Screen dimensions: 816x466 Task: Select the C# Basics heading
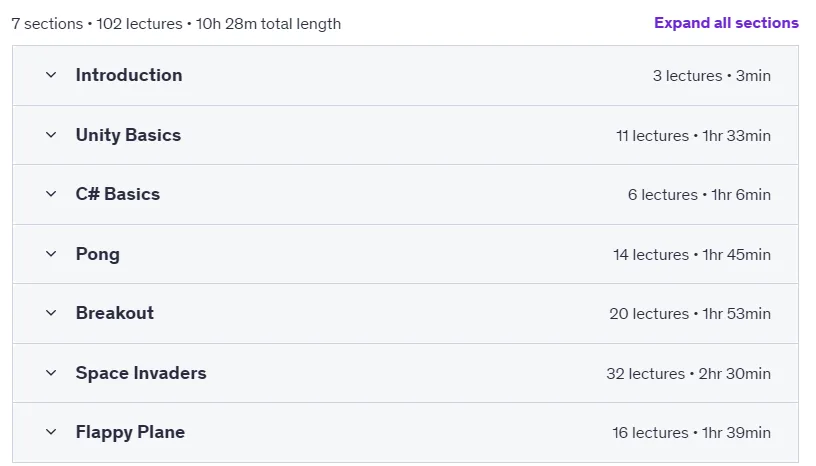point(118,194)
